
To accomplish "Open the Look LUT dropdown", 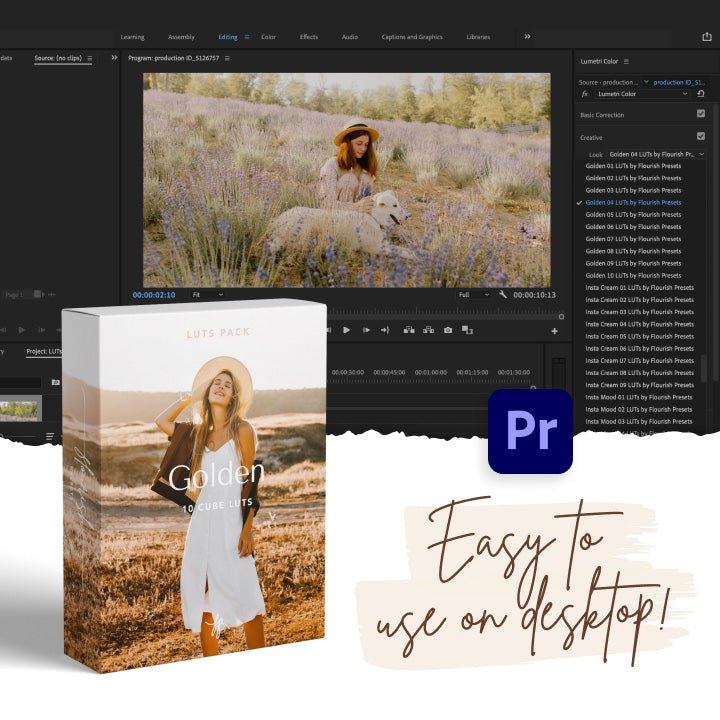I will click(x=655, y=154).
